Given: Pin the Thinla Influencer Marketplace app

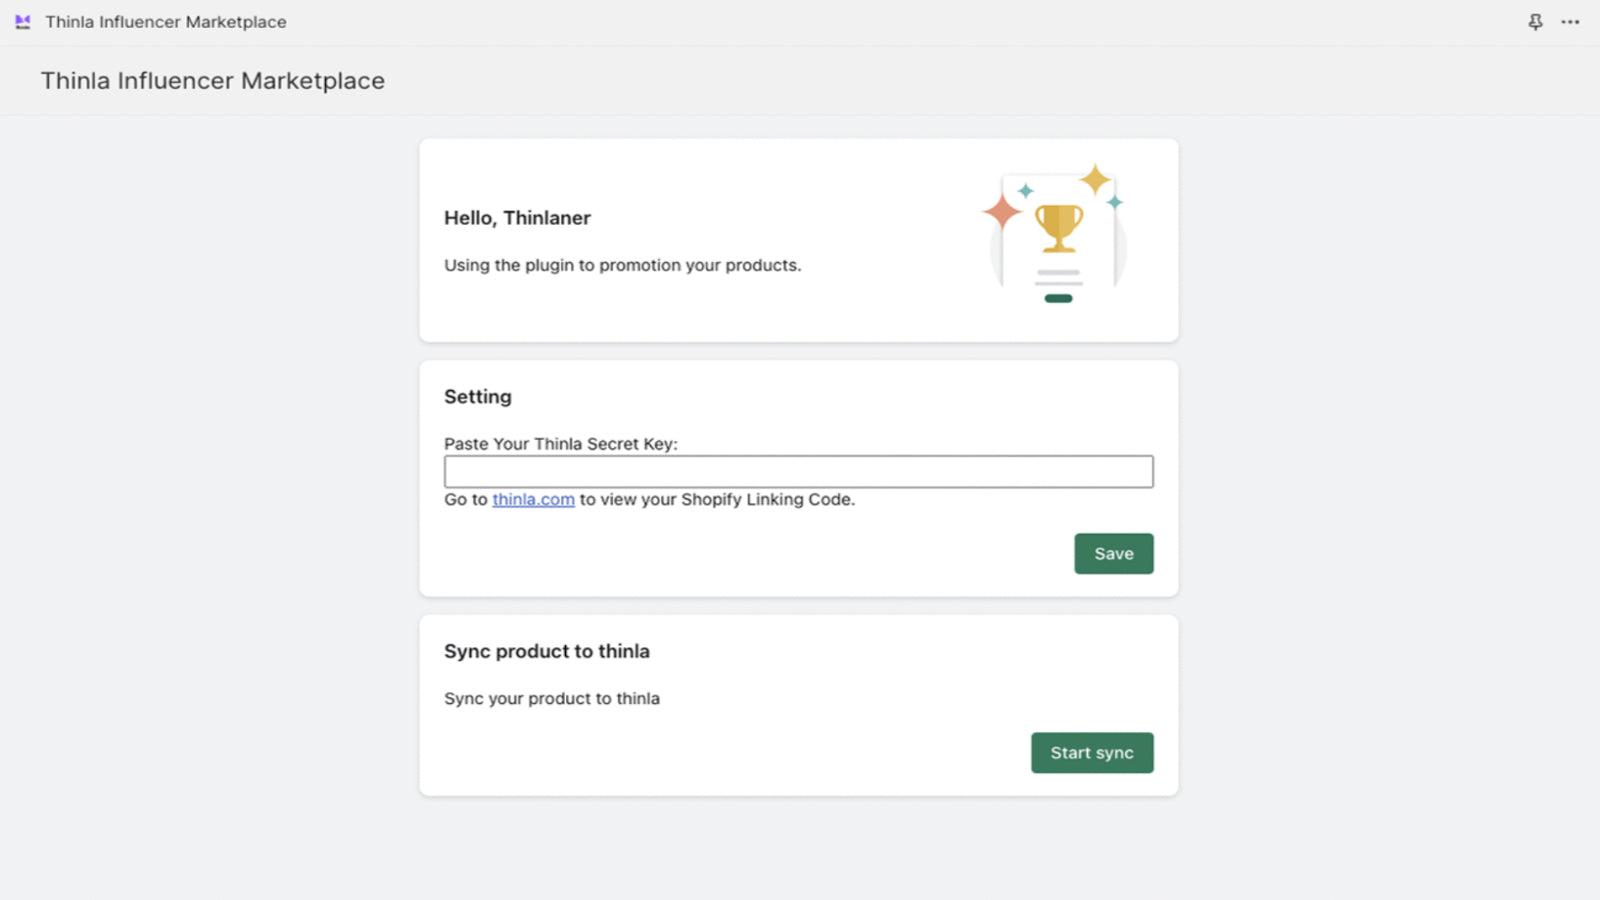Looking at the screenshot, I should pos(1536,22).
